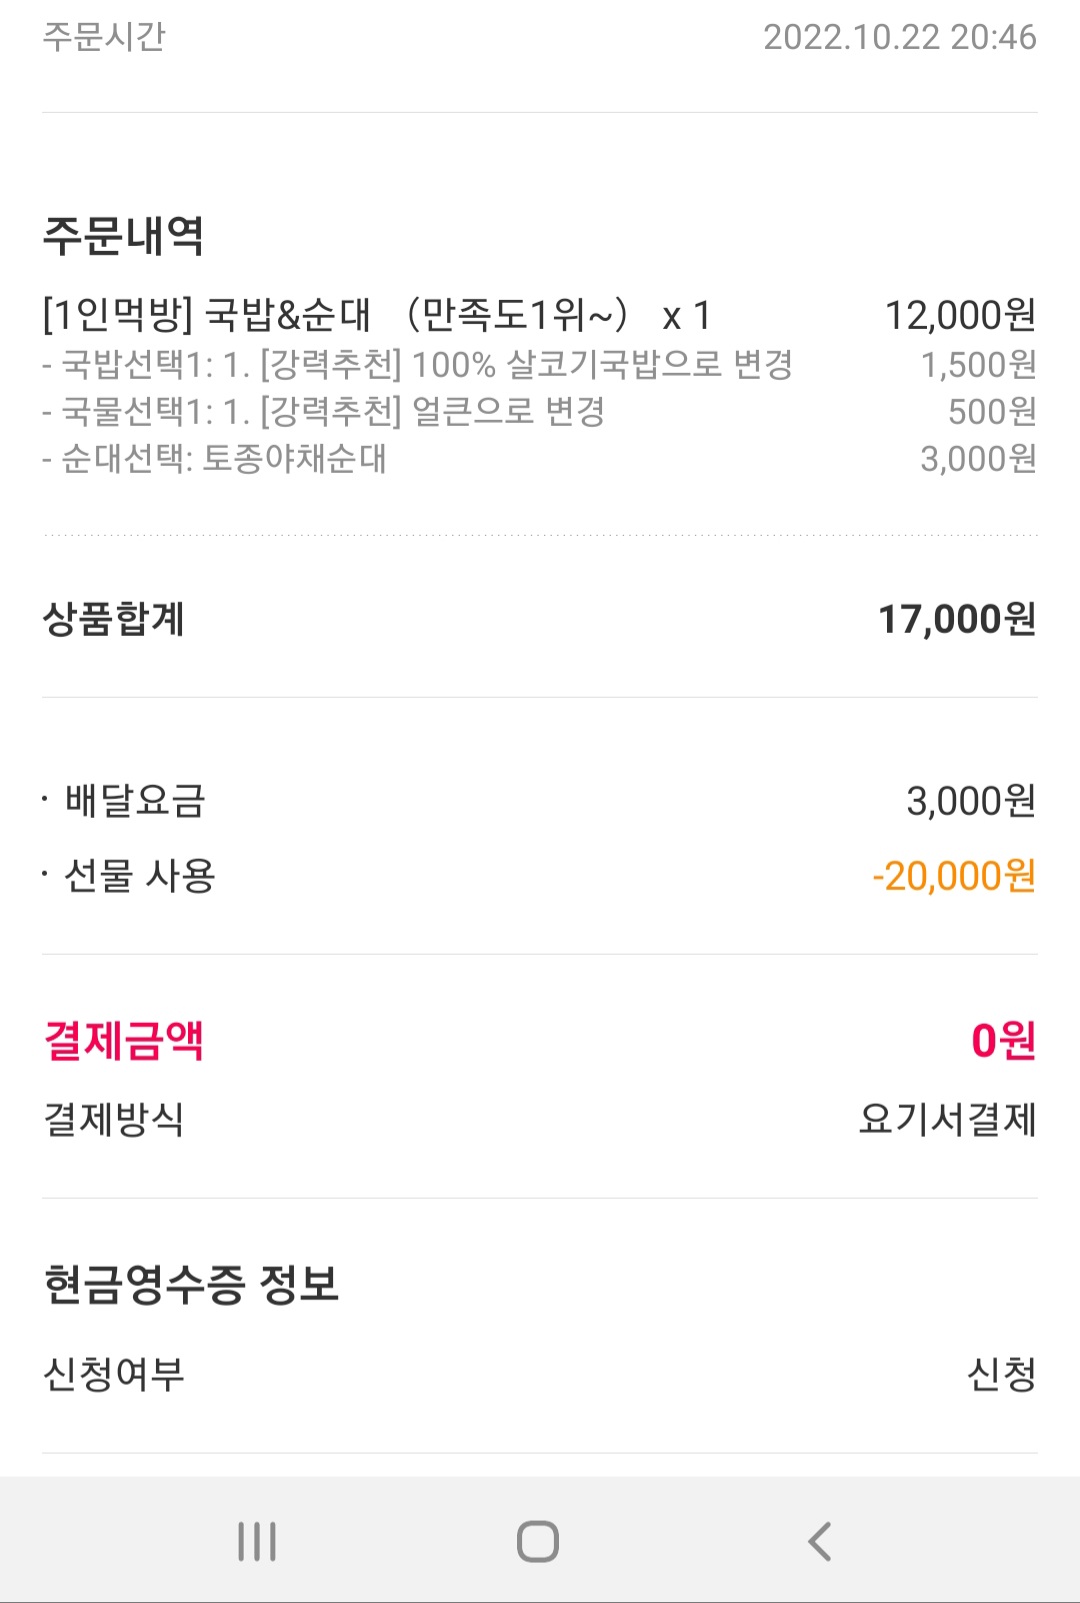Tap the Android recent apps icon
Viewport: 1080px width, 1603px height.
[257, 1541]
